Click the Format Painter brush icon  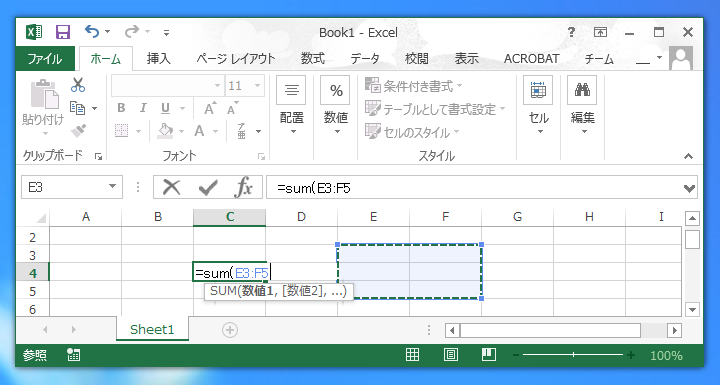click(x=79, y=131)
